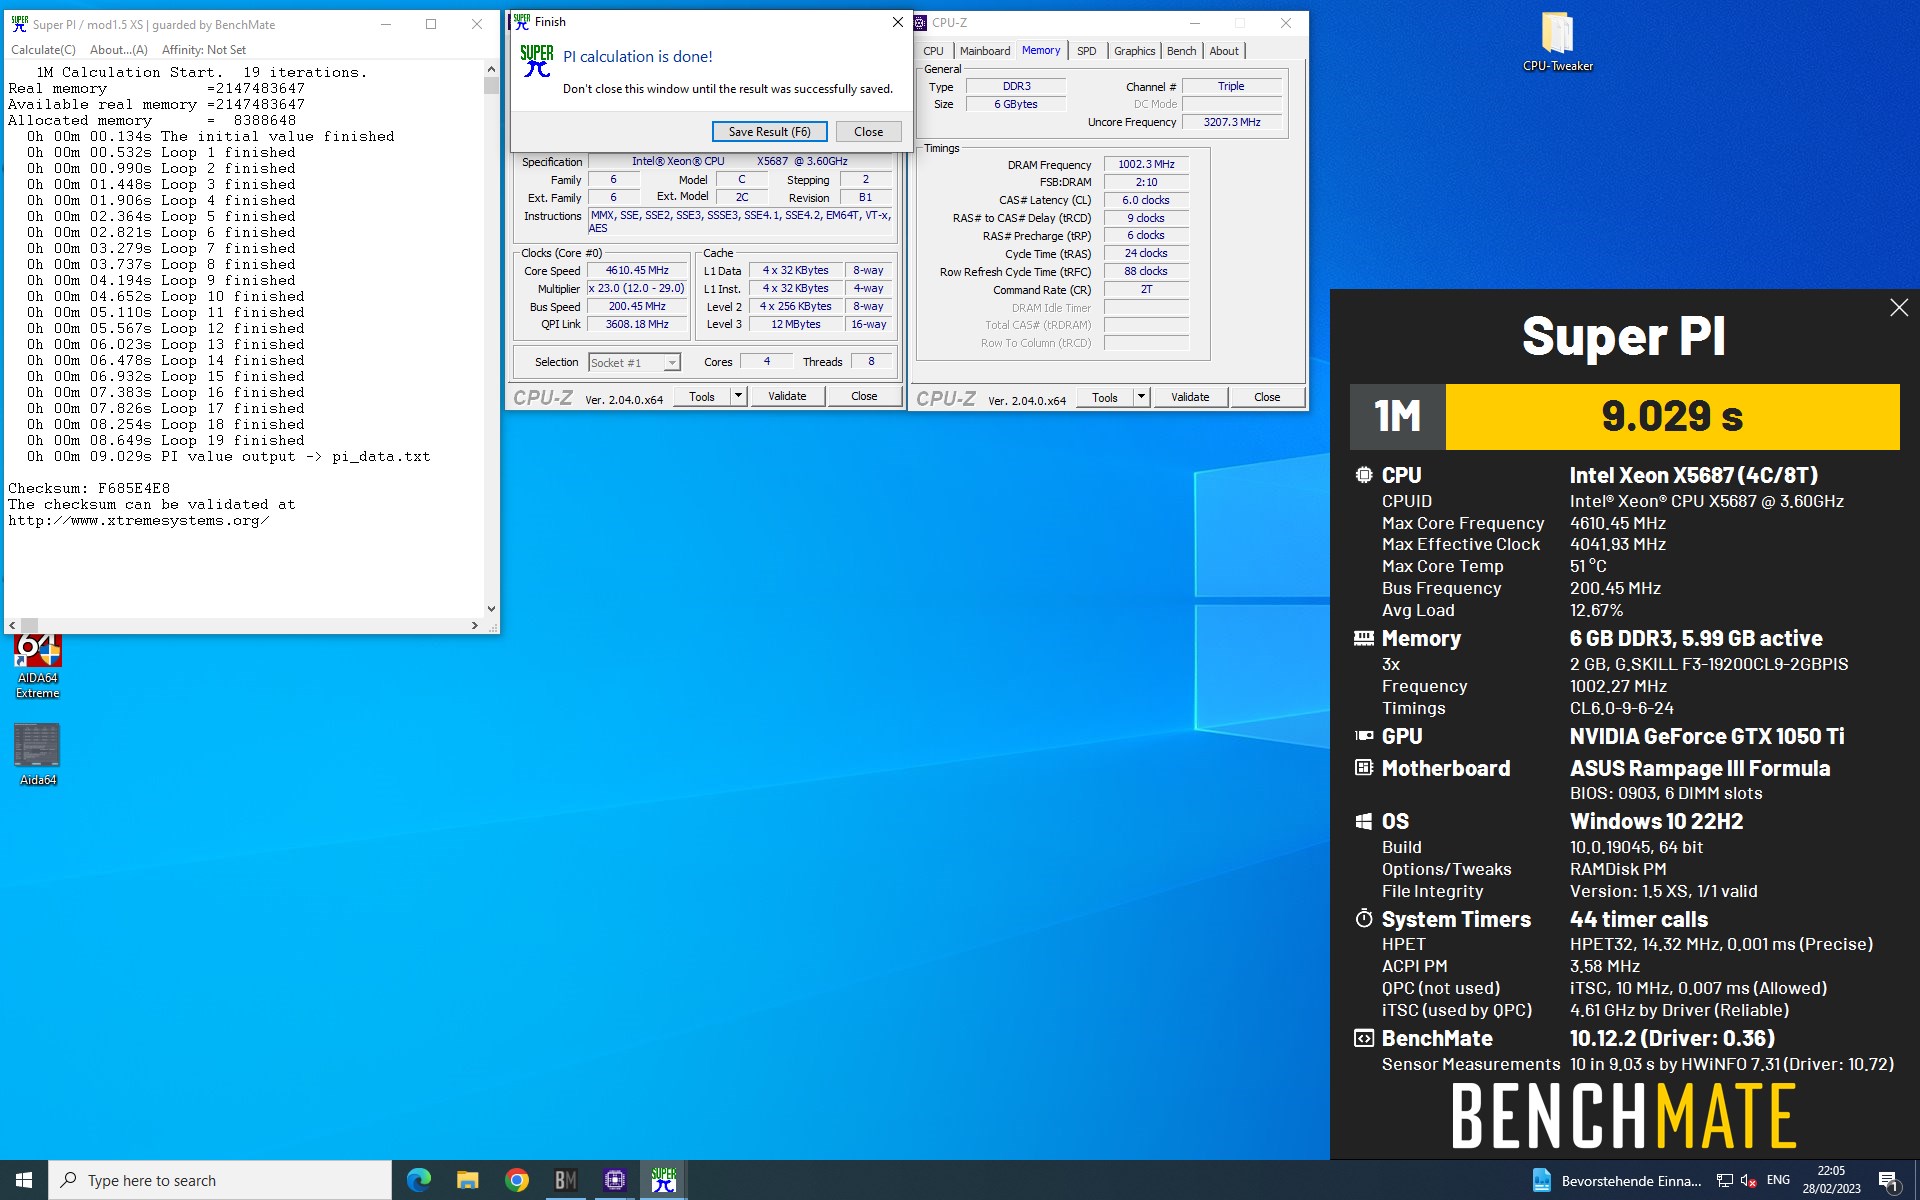The image size is (1920, 1200).
Task: Click the taskbar search box
Action: pos(220,1180)
